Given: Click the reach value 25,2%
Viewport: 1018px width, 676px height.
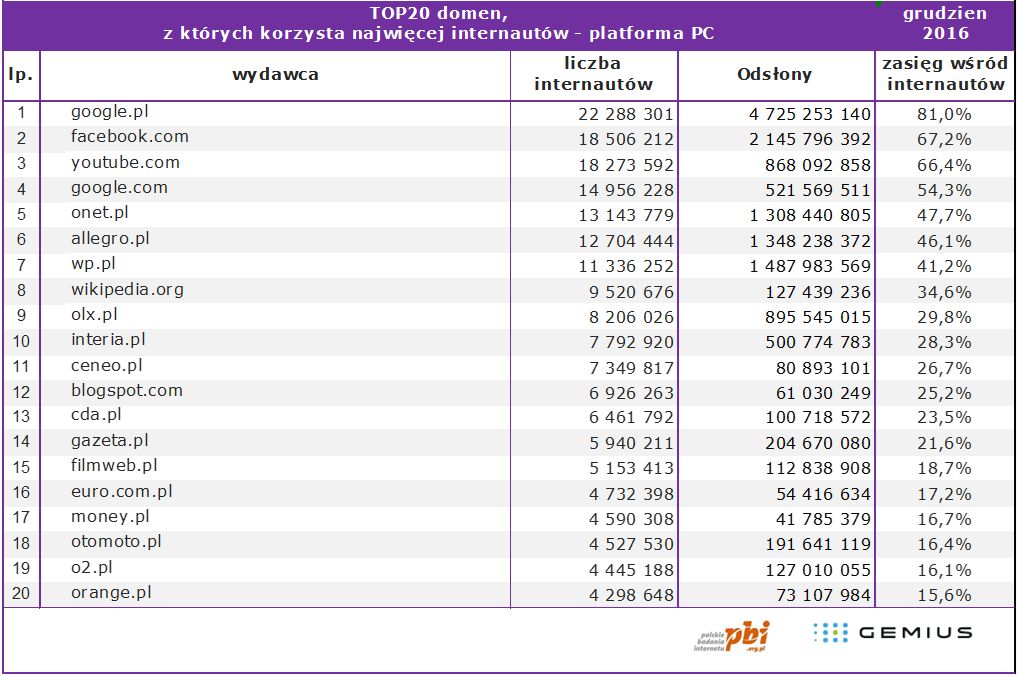Looking at the screenshot, I should pos(944,394).
